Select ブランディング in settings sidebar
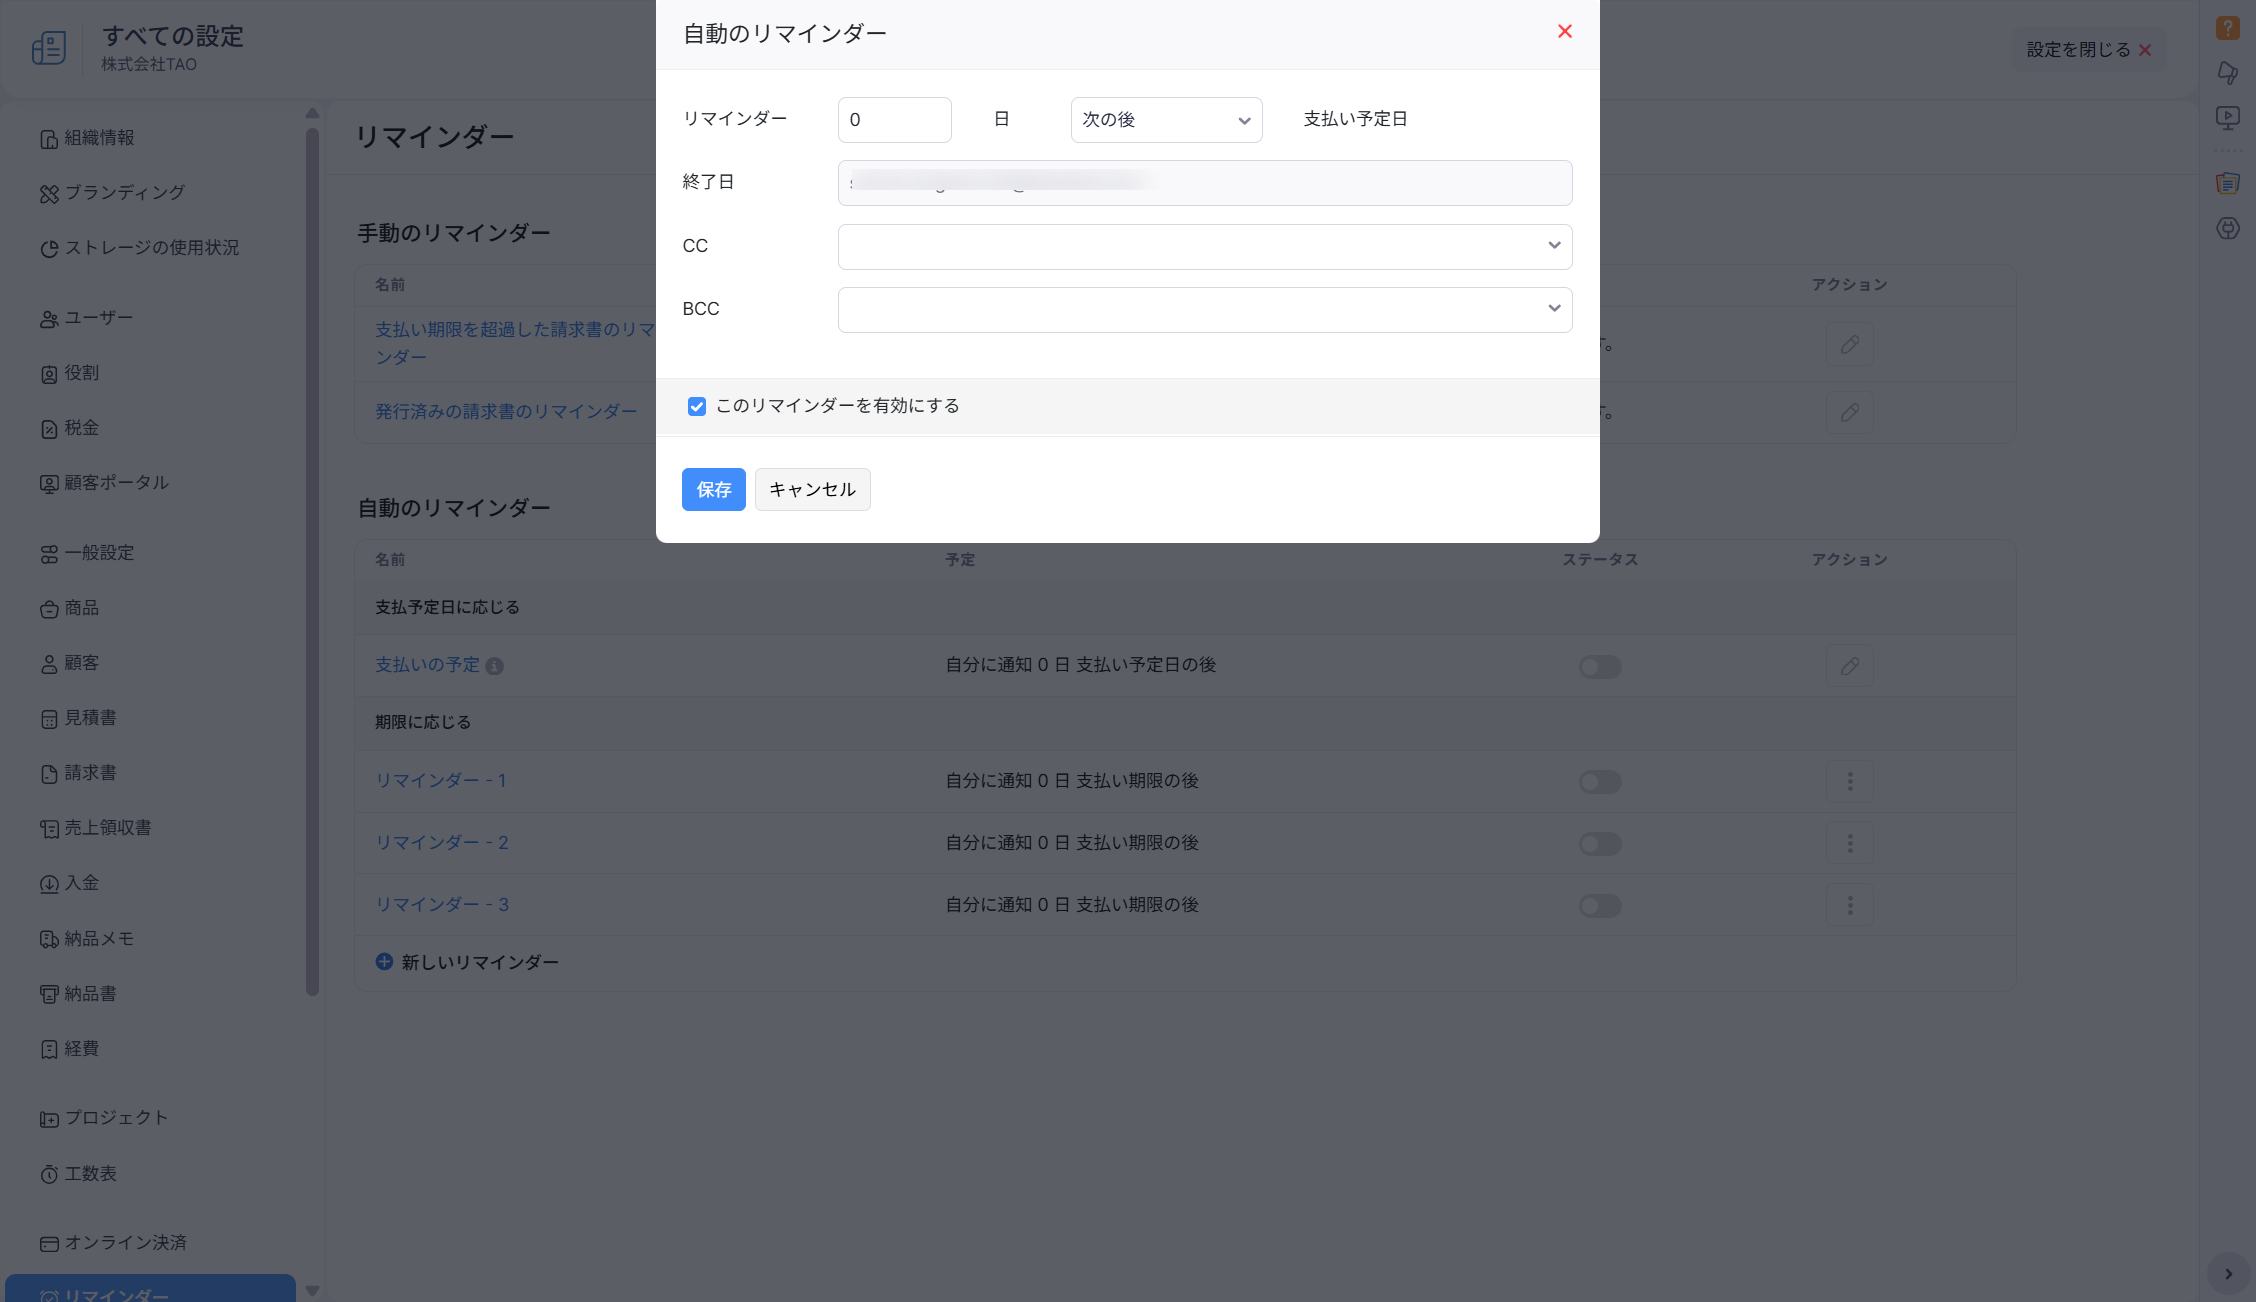Viewport: 2256px width, 1302px height. tap(124, 193)
